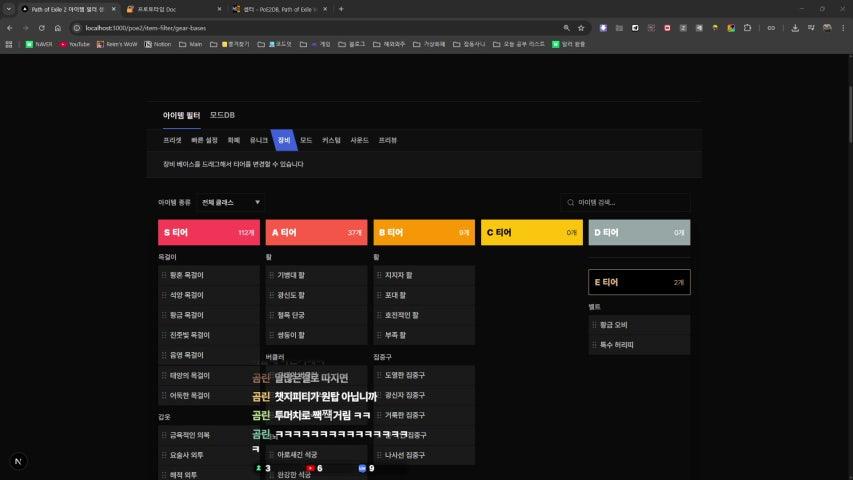Select the 어둑한 목걸이 item row
853x480 pixels.
coord(209,396)
